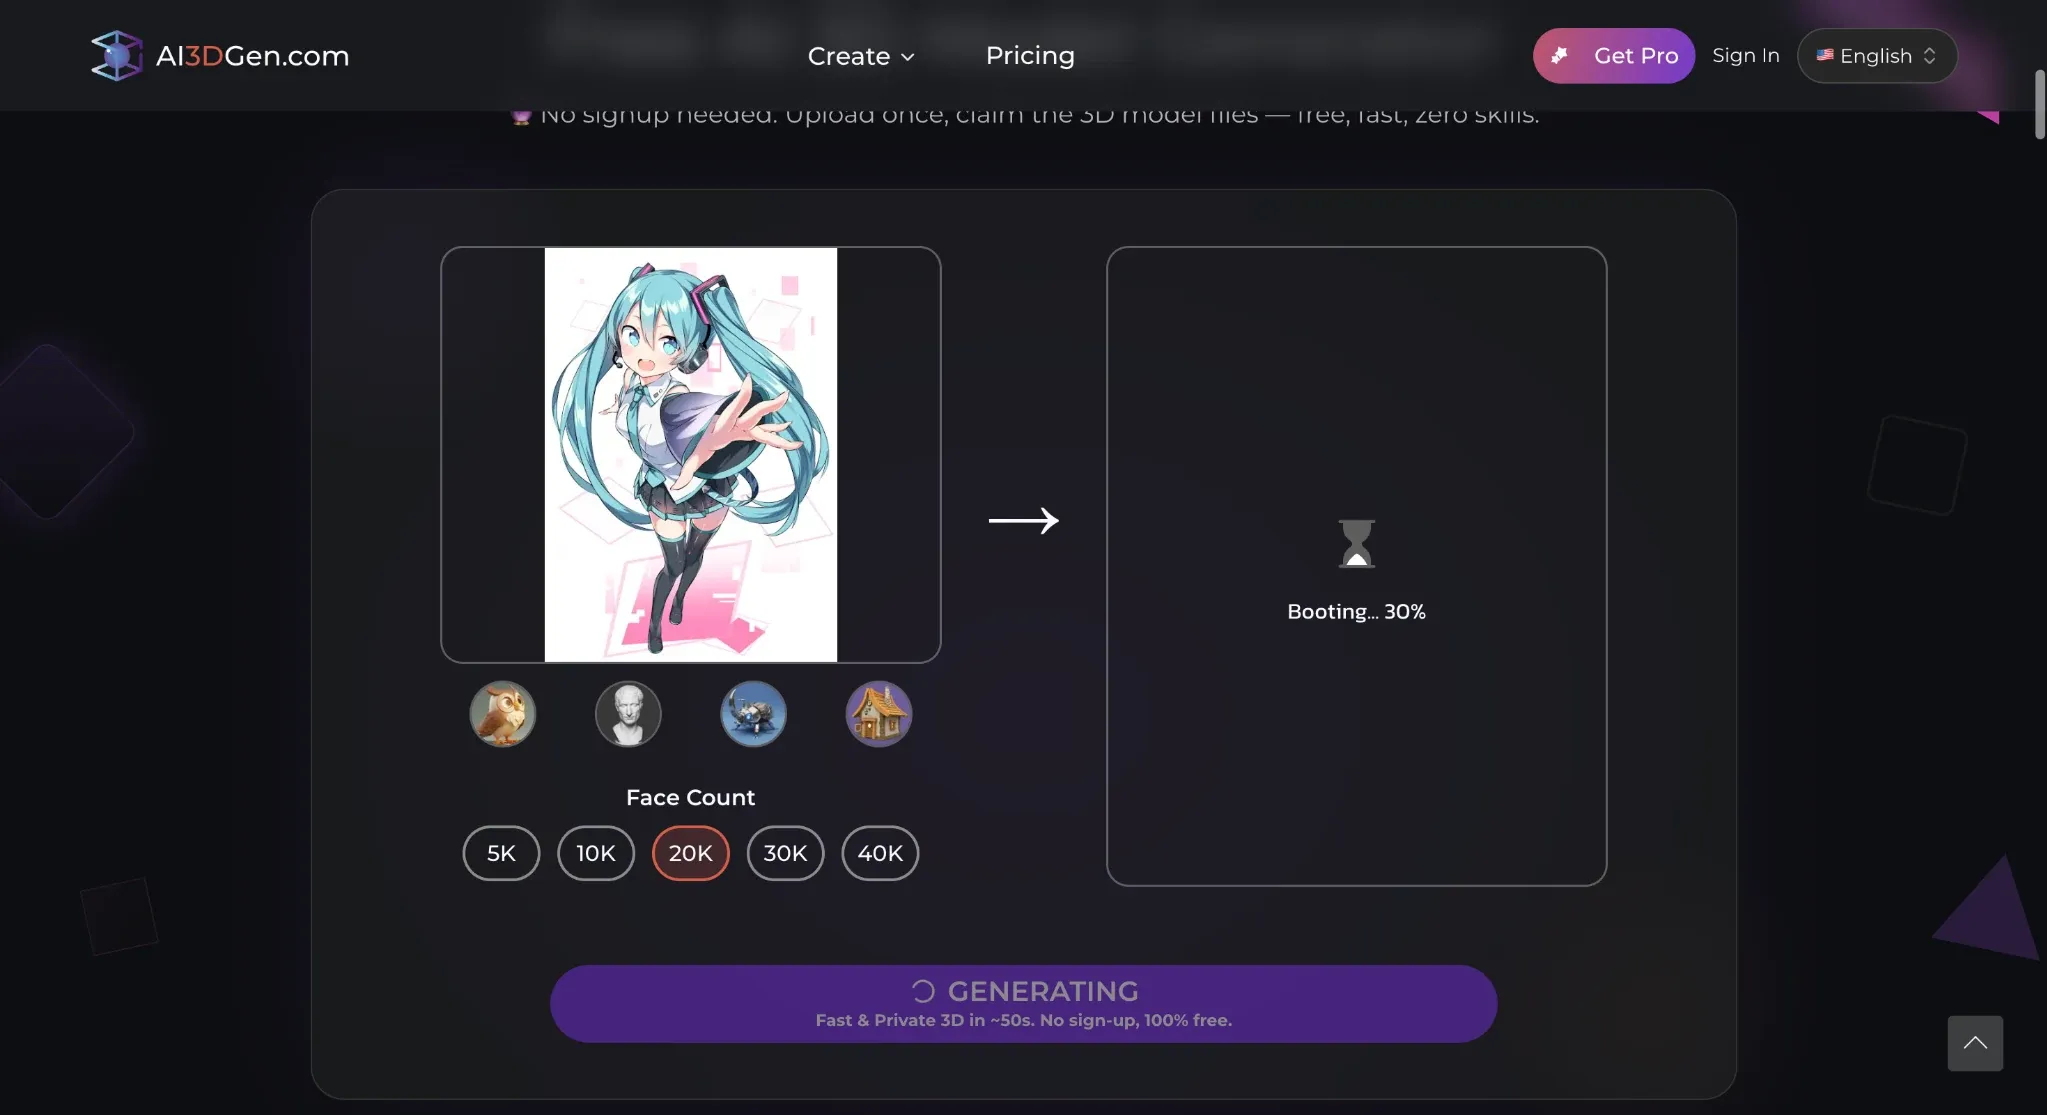2047x1115 pixels.
Task: Open the English language selector
Action: [1876, 56]
